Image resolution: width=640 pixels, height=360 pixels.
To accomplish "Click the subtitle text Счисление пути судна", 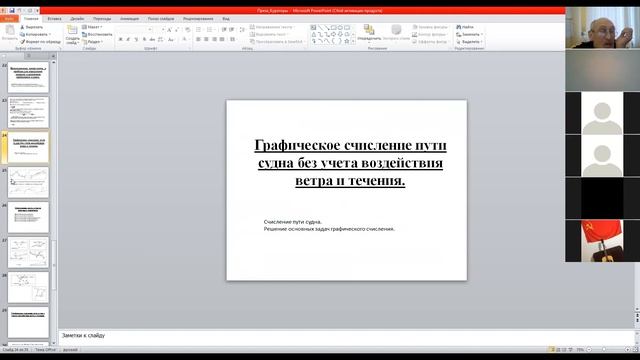I will (x=293, y=222).
